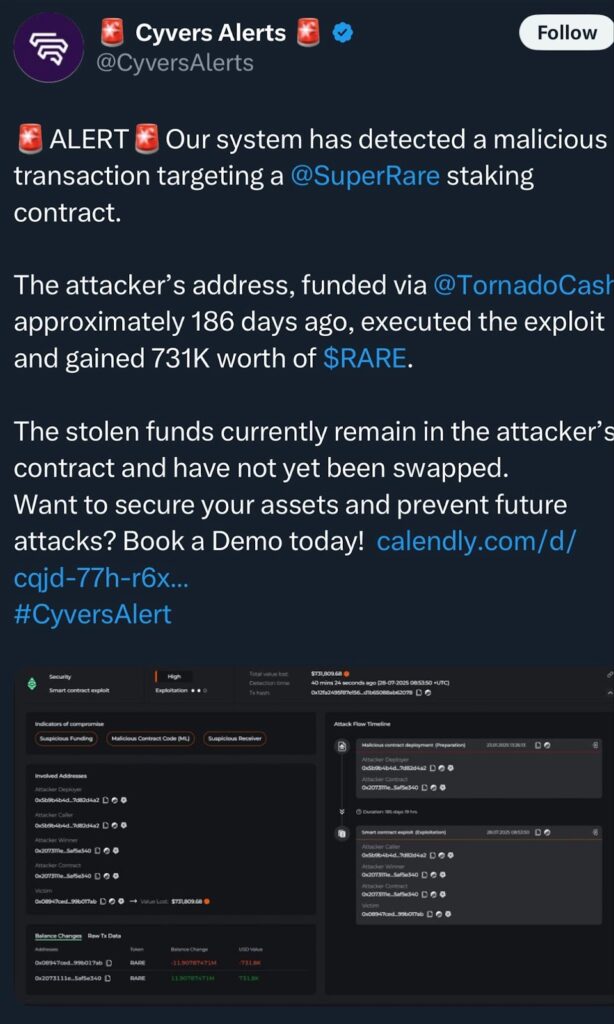The height and width of the screenshot is (1024, 614).
Task: Switch to the Balance Changes tab
Action: tap(58, 936)
